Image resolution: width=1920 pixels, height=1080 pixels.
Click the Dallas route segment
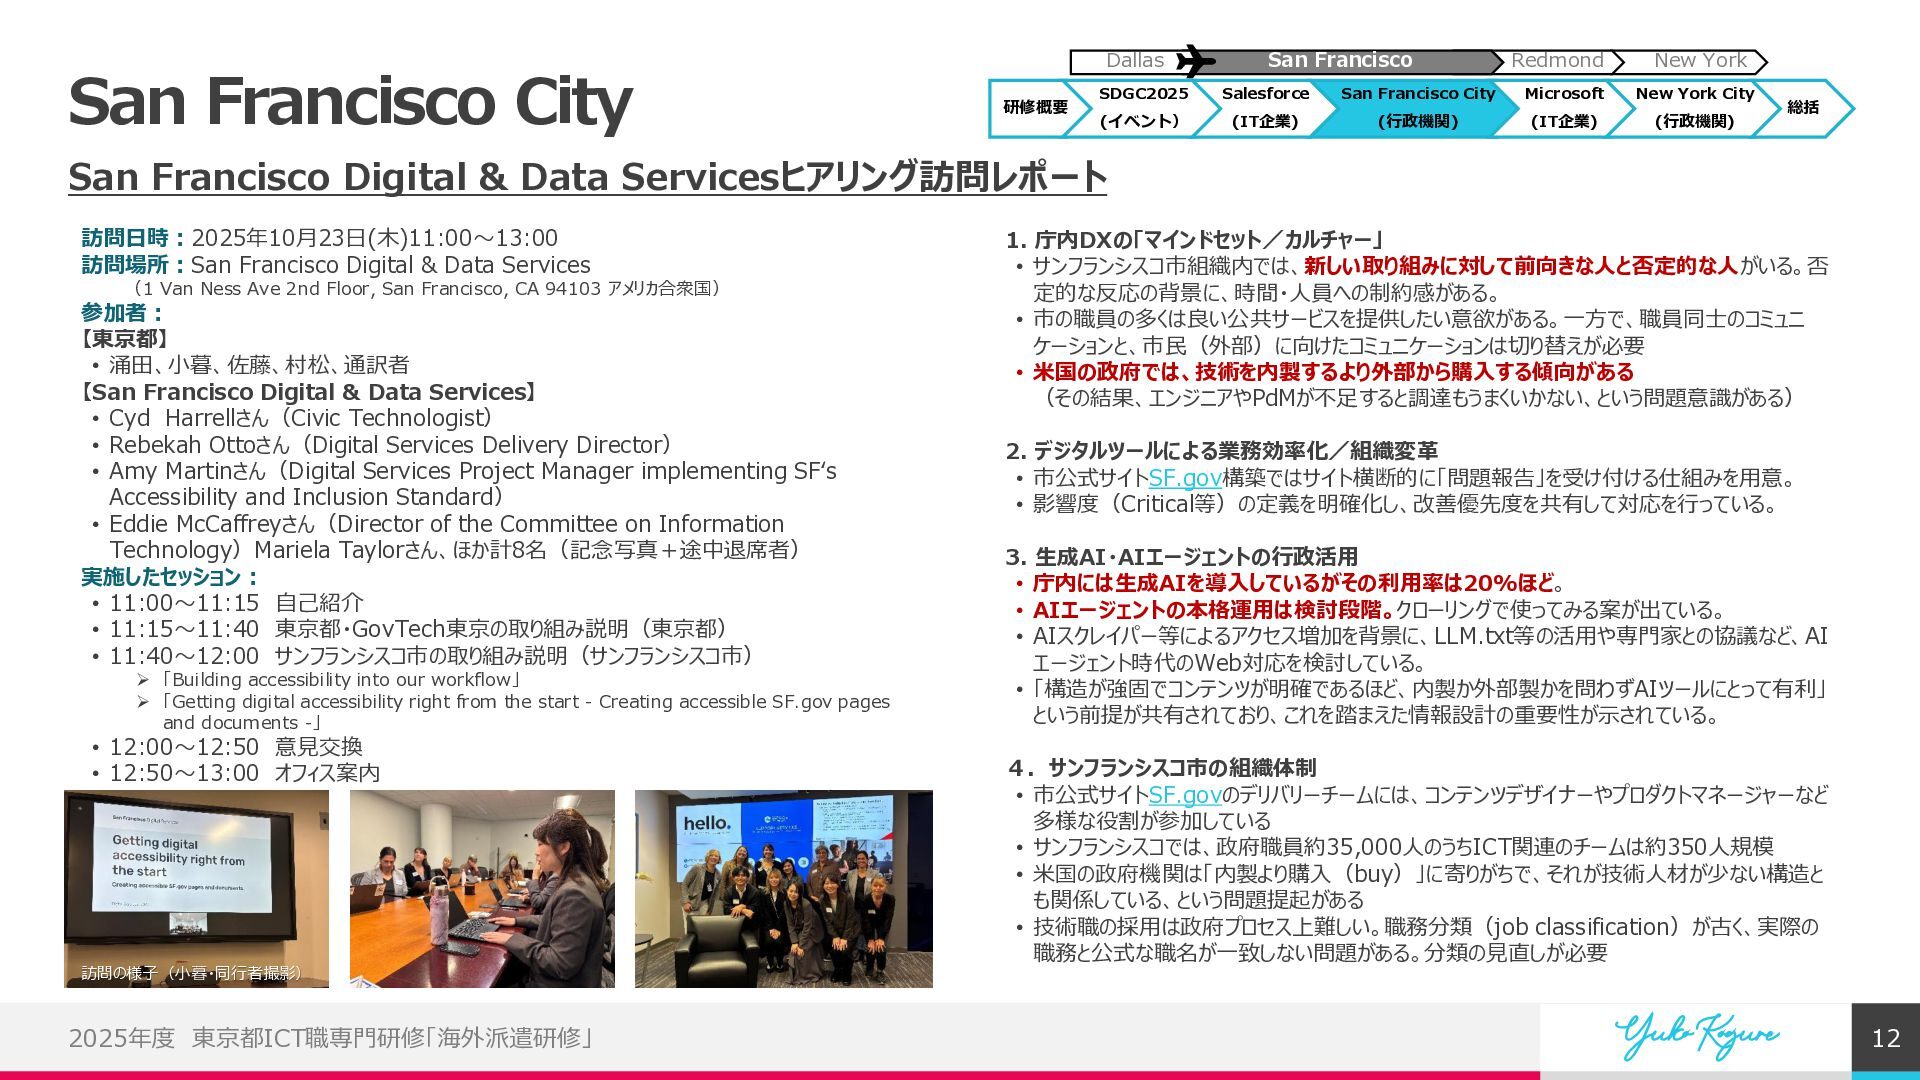1134,61
